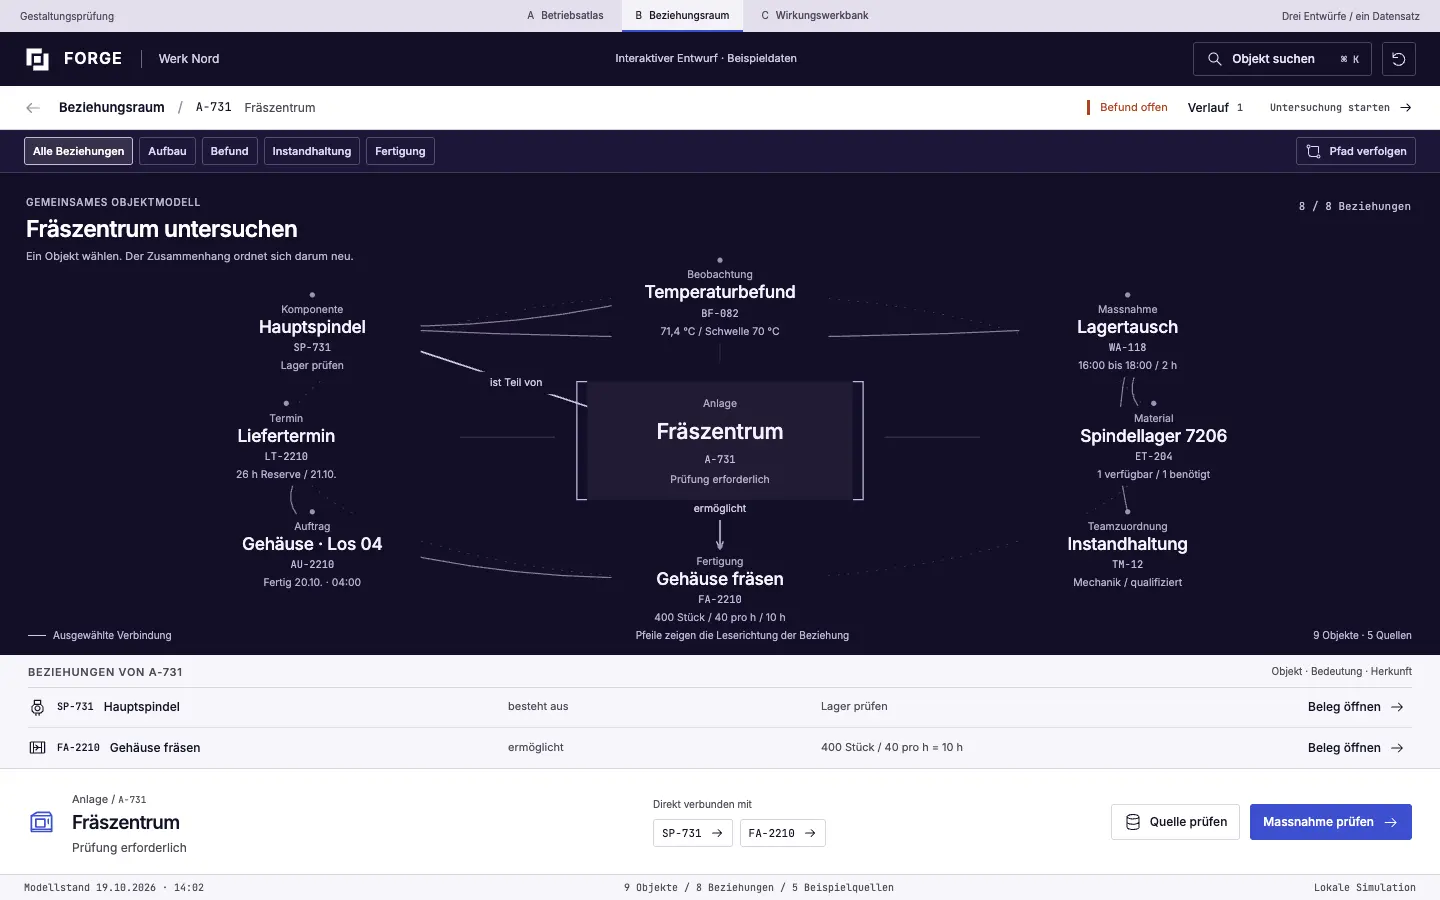Screen dimensions: 1440x900
Task: Select the Gehäuse · Los 04 order node
Action: click(312, 550)
